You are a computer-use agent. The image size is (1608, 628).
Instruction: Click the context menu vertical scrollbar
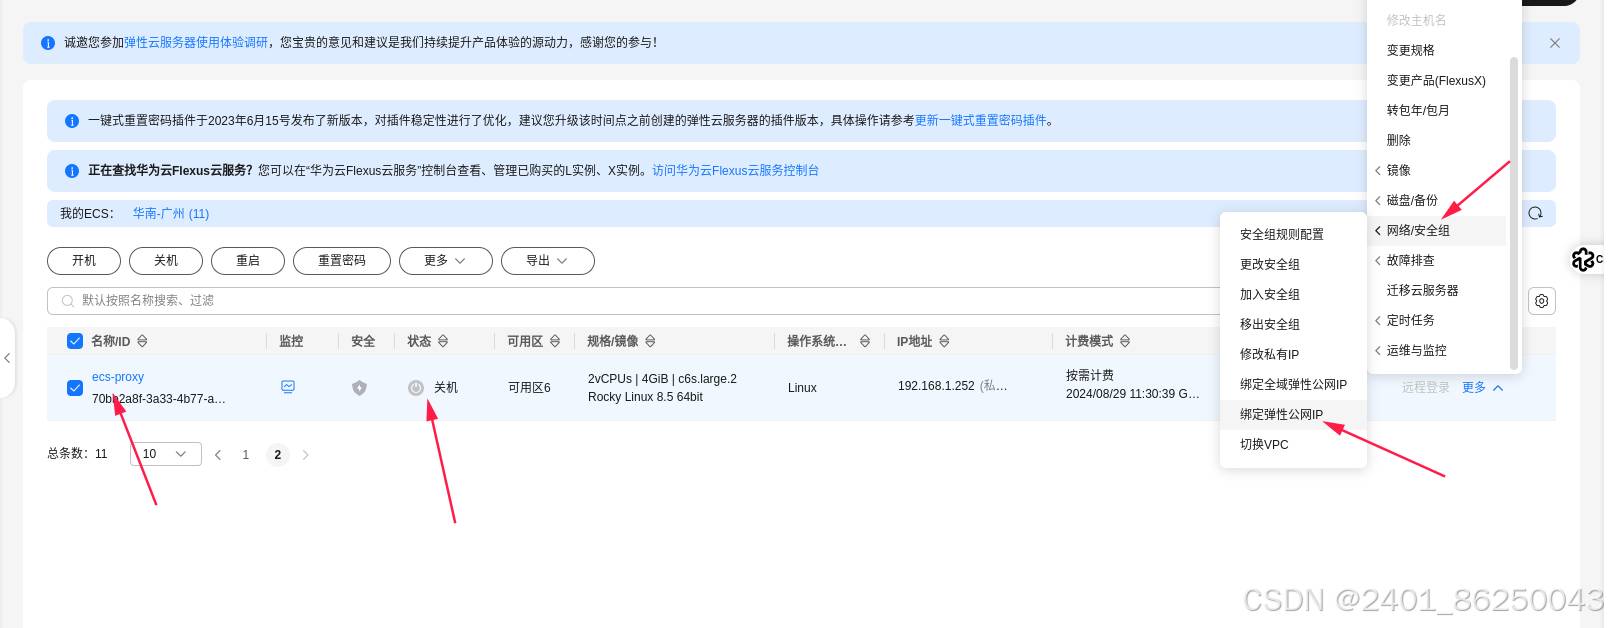(1514, 213)
